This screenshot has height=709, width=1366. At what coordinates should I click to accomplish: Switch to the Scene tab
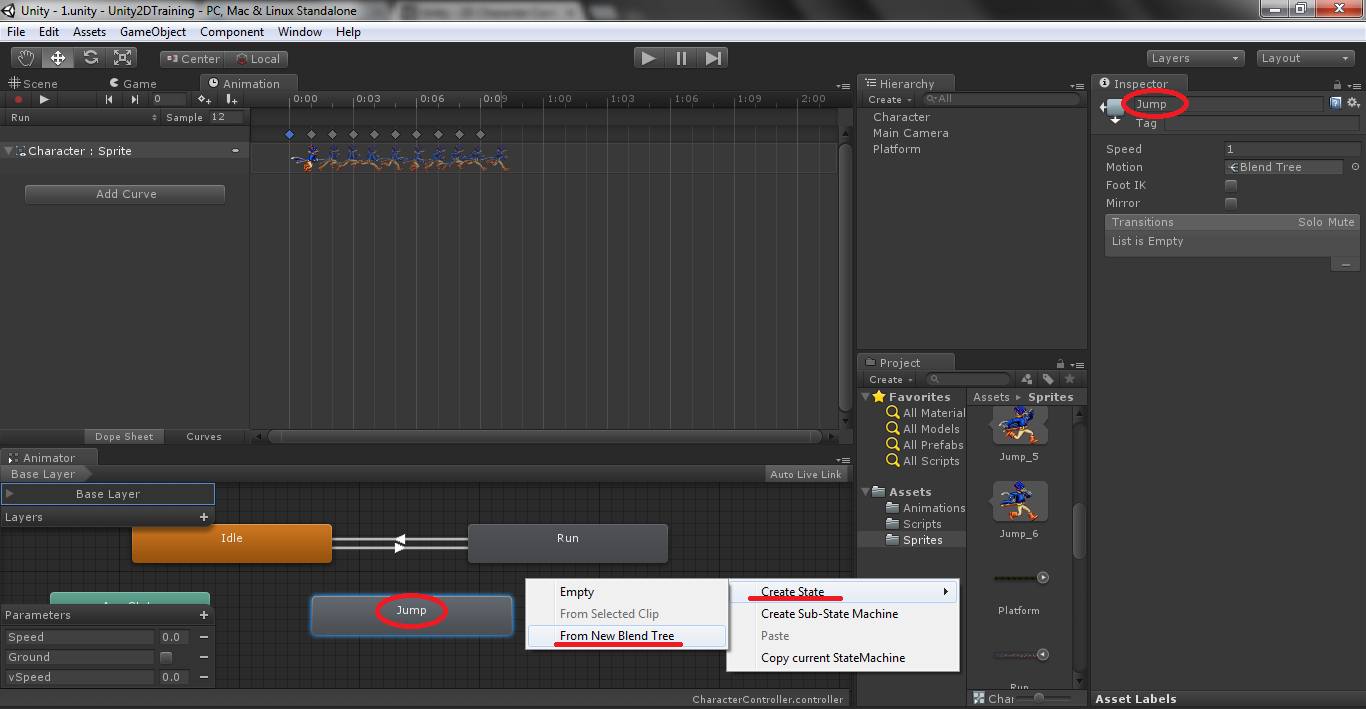33,84
